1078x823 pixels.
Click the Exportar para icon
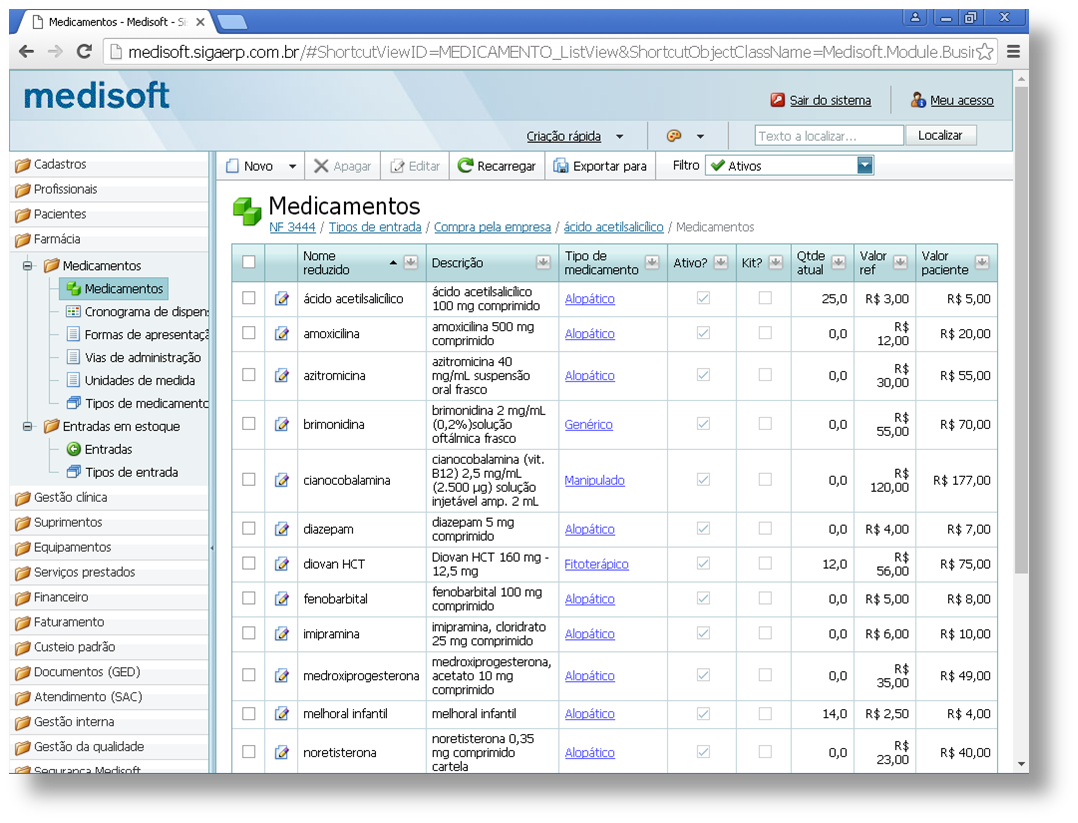561,166
